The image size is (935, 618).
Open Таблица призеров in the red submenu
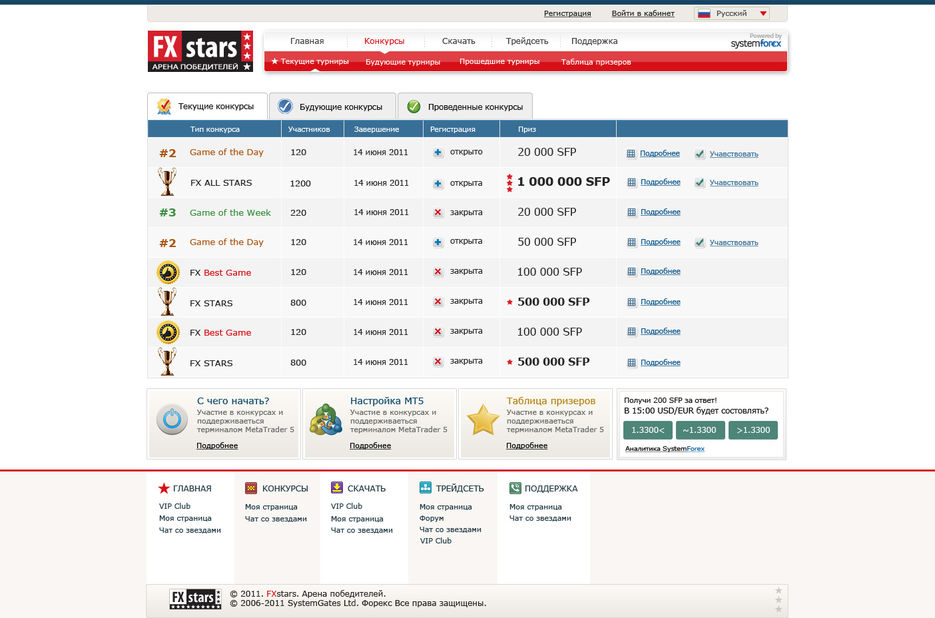[596, 62]
